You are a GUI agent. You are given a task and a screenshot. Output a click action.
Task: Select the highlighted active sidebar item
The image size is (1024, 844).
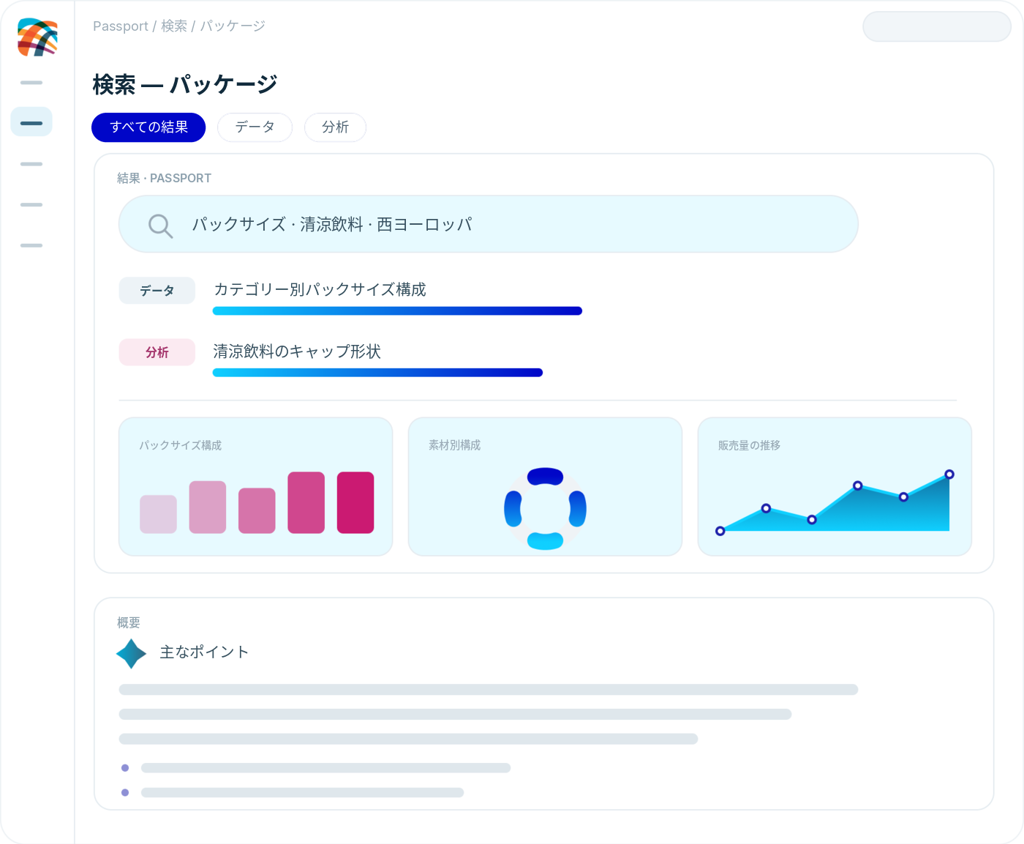(31, 122)
